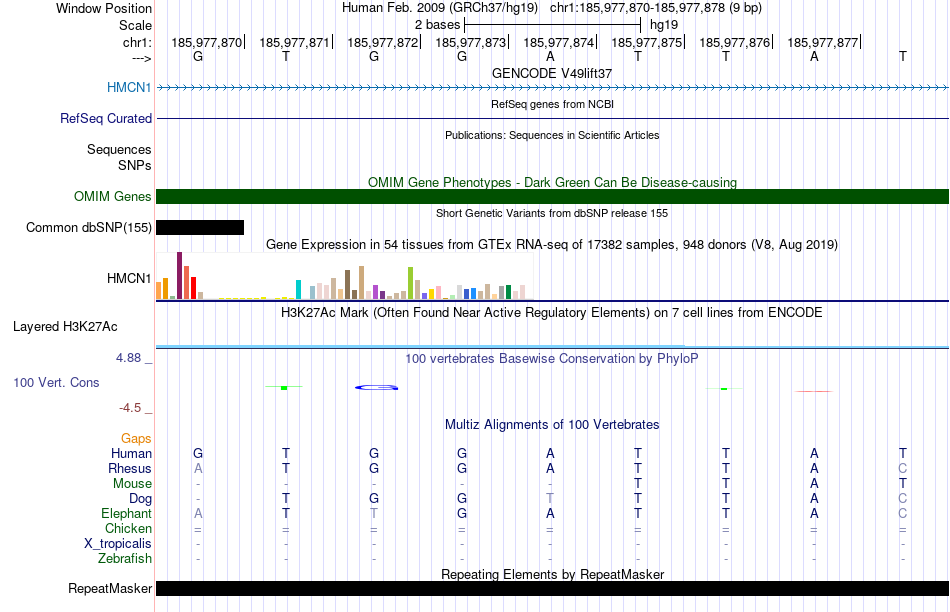Image resolution: width=950 pixels, height=612 pixels.
Task: Click the red negative PhyloP conservation mark
Action: (814, 391)
